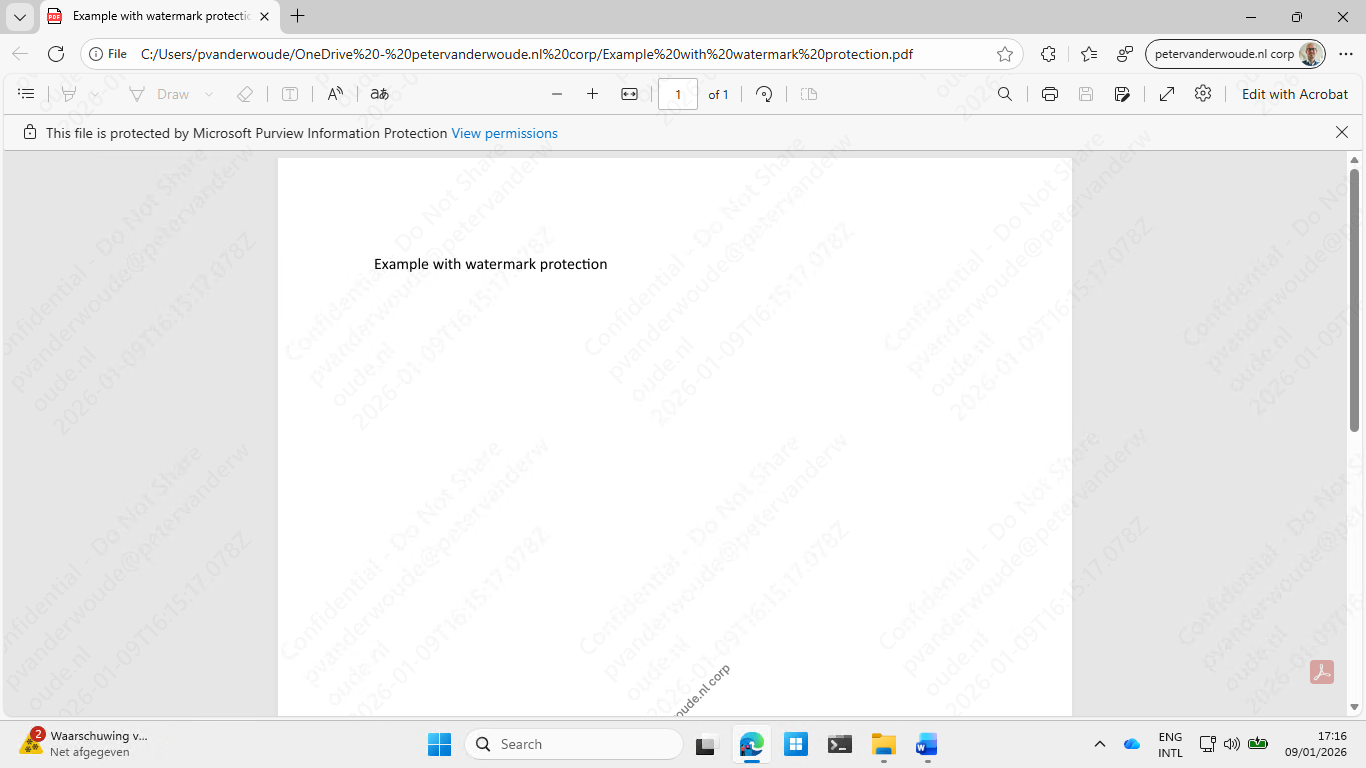Open the petervanderwoude.nl corp profile
The height and width of the screenshot is (768, 1366).
tap(1236, 54)
